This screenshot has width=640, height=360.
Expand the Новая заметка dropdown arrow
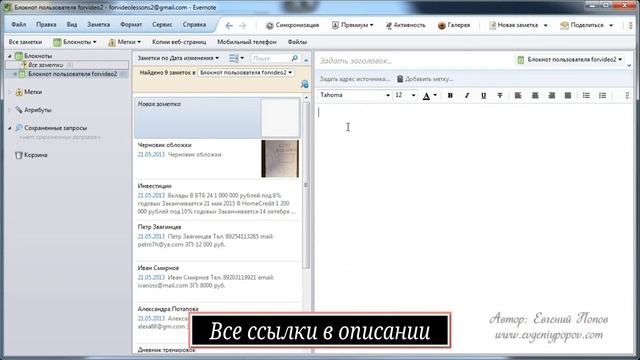coord(545,25)
